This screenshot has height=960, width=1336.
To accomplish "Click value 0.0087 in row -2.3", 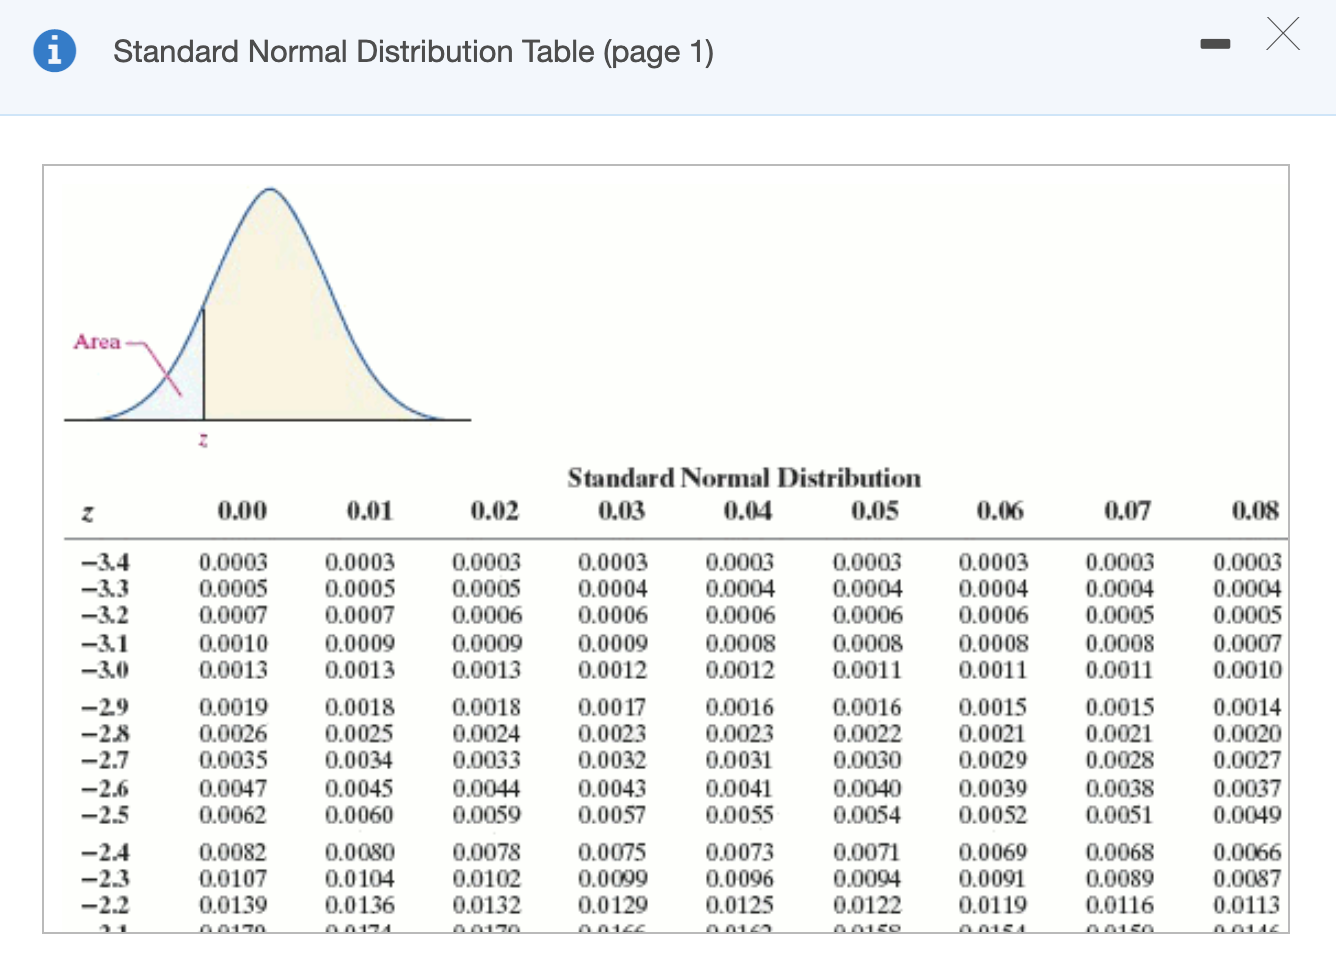I will [1247, 878].
